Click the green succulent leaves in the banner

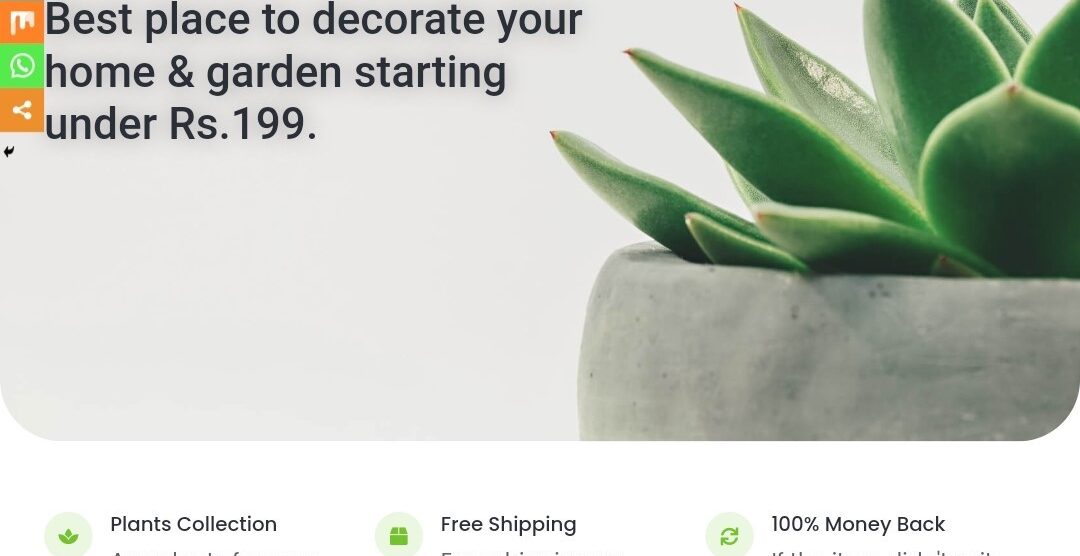(861, 138)
